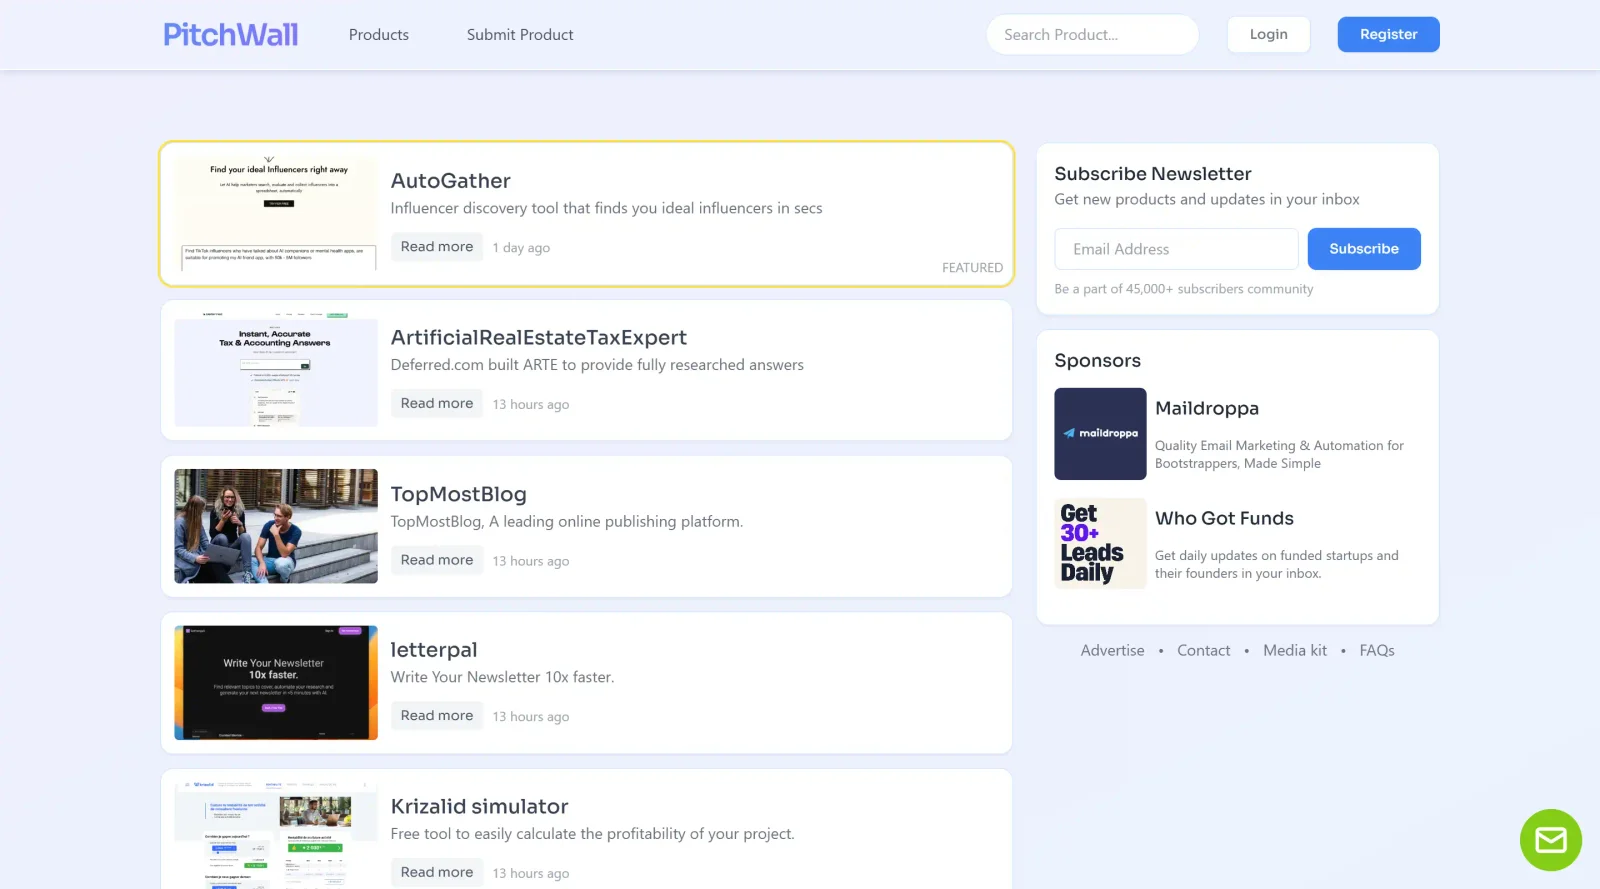
Task: Click the 'Subscribe Newsletter' heading
Action: [x=1153, y=174]
